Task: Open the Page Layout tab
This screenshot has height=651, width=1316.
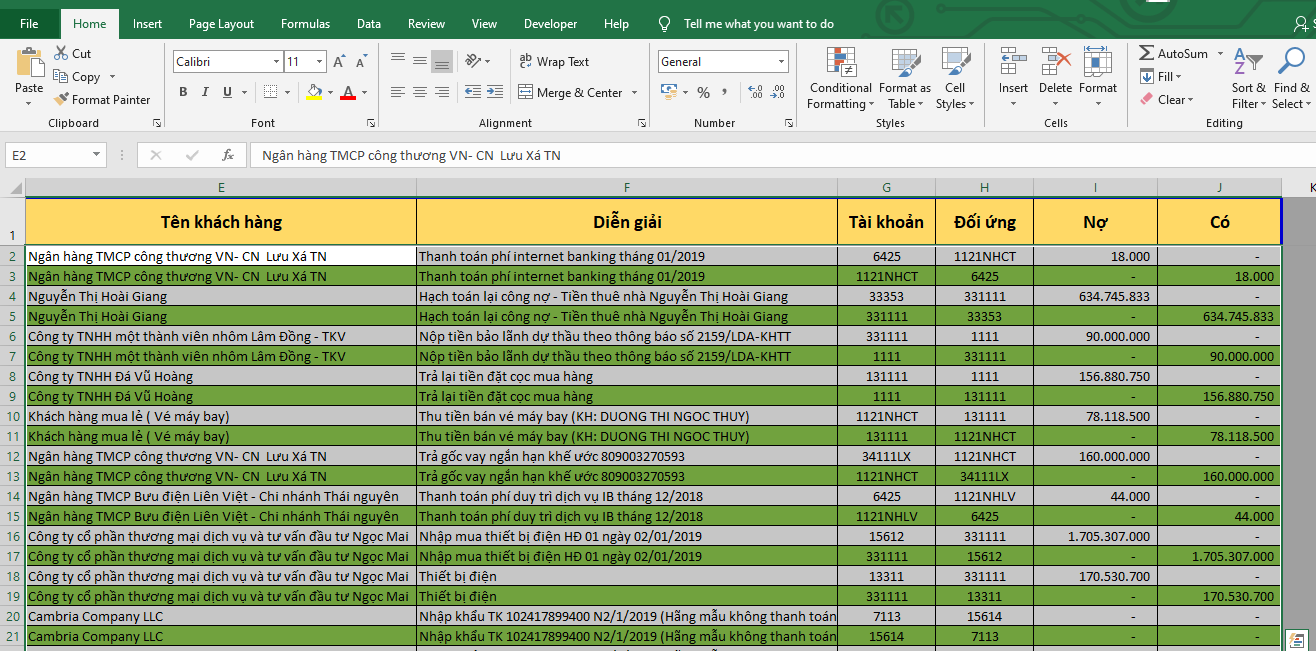Action: pyautogui.click(x=221, y=24)
